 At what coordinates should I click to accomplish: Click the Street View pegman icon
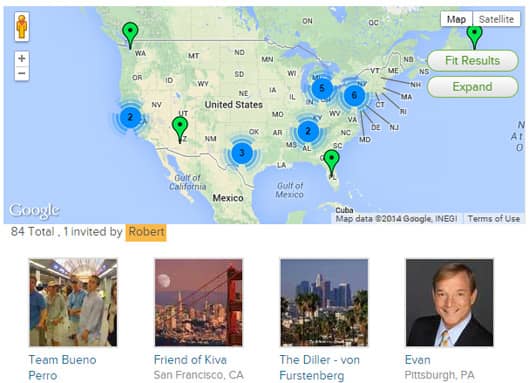(22, 27)
